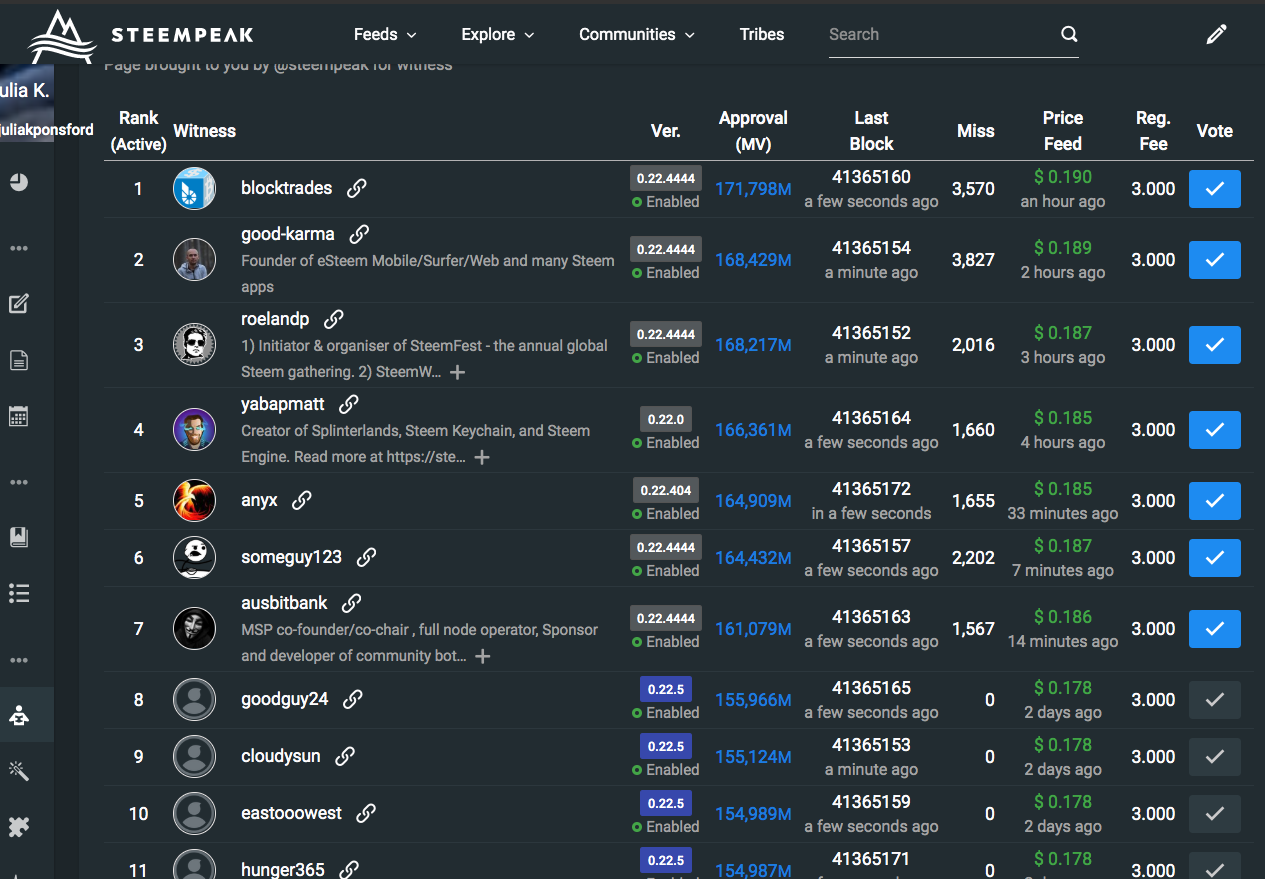Click blocktrades last block 41365160

tap(871, 177)
